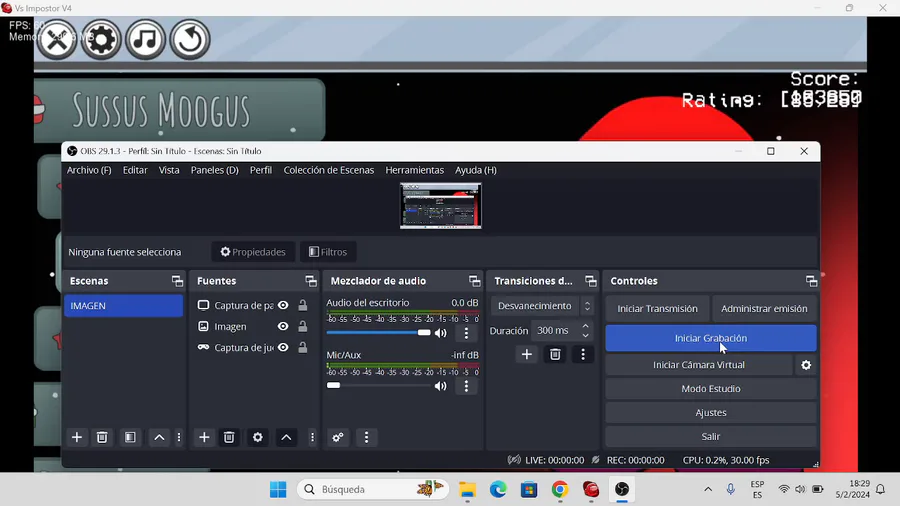The image size is (900, 506).
Task: Move source up with arrow icon
Action: point(286,437)
